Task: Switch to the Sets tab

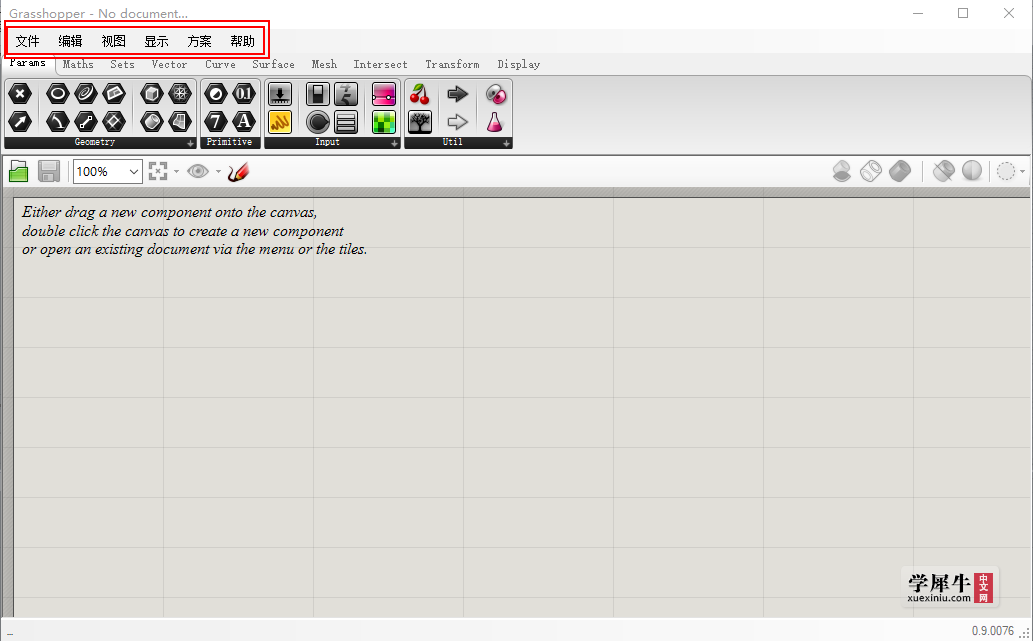Action: 123,65
